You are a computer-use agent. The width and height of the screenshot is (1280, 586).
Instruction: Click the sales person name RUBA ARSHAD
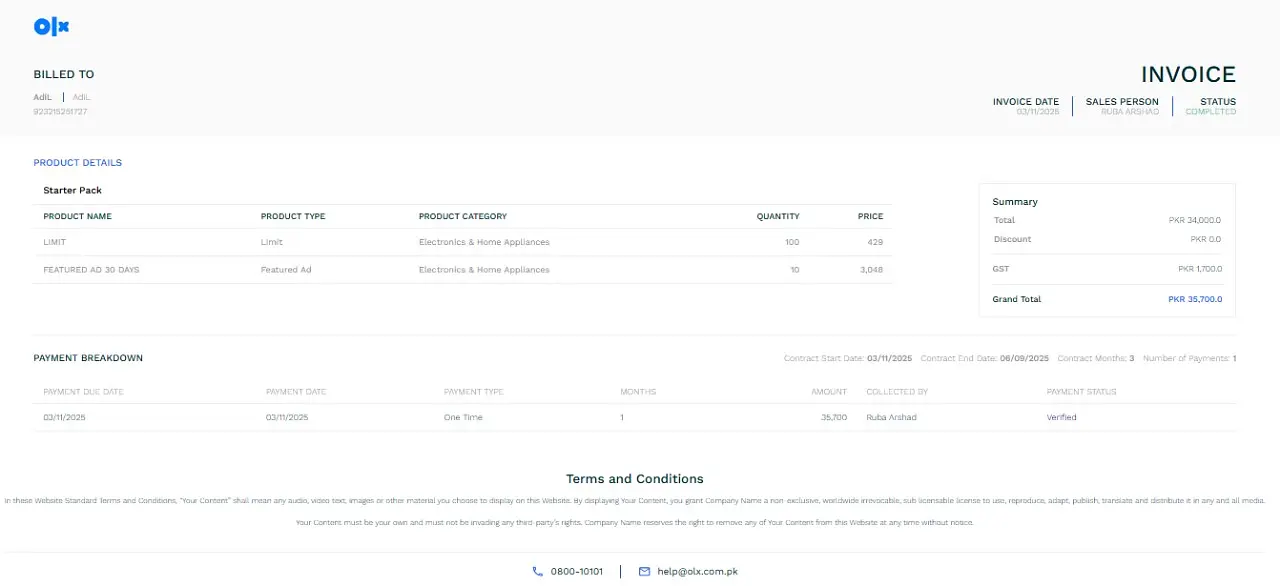point(1129,112)
